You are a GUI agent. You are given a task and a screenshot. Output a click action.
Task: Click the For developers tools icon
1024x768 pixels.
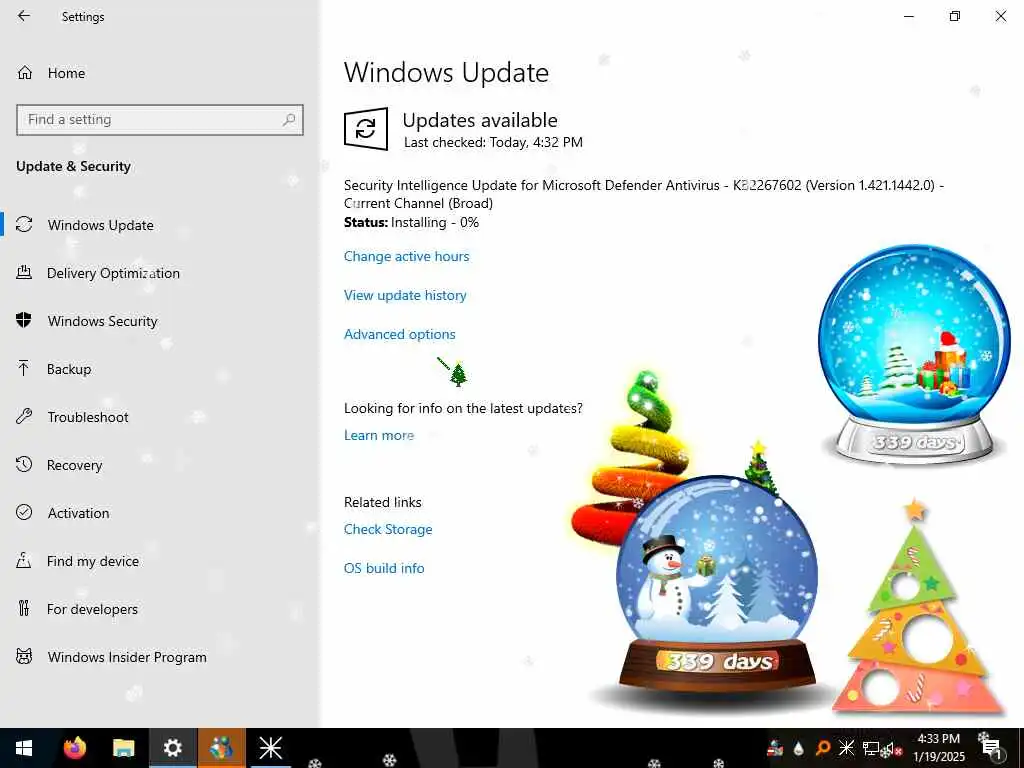pos(24,609)
